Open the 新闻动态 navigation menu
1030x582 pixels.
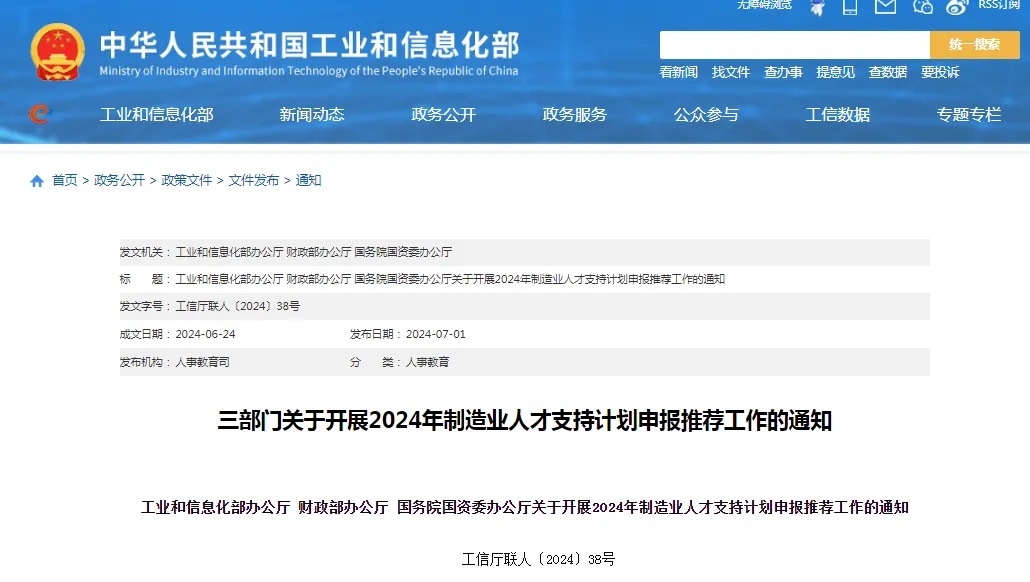point(312,115)
